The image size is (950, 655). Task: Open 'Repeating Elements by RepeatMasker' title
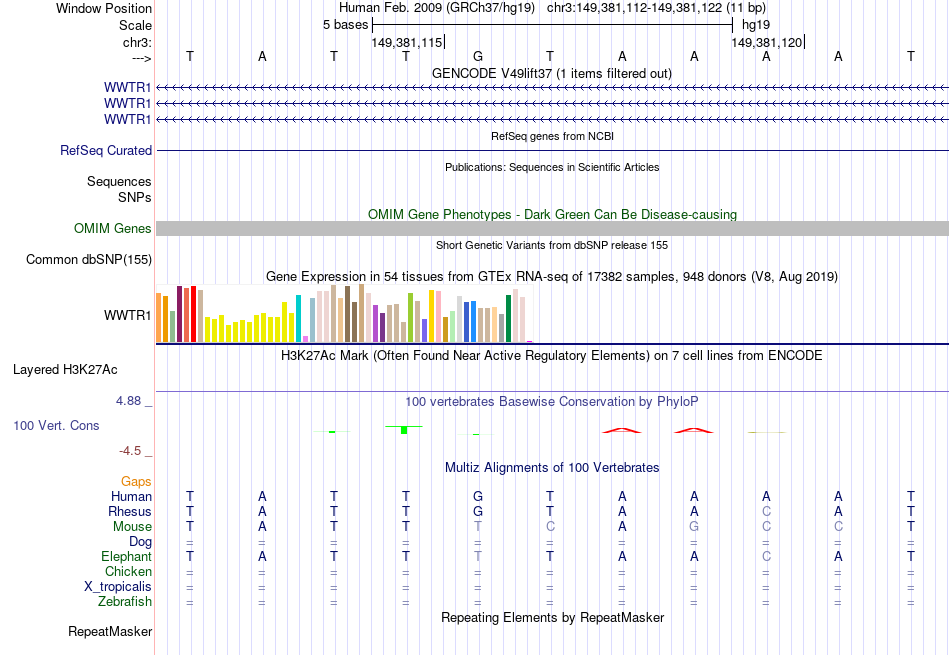point(552,618)
